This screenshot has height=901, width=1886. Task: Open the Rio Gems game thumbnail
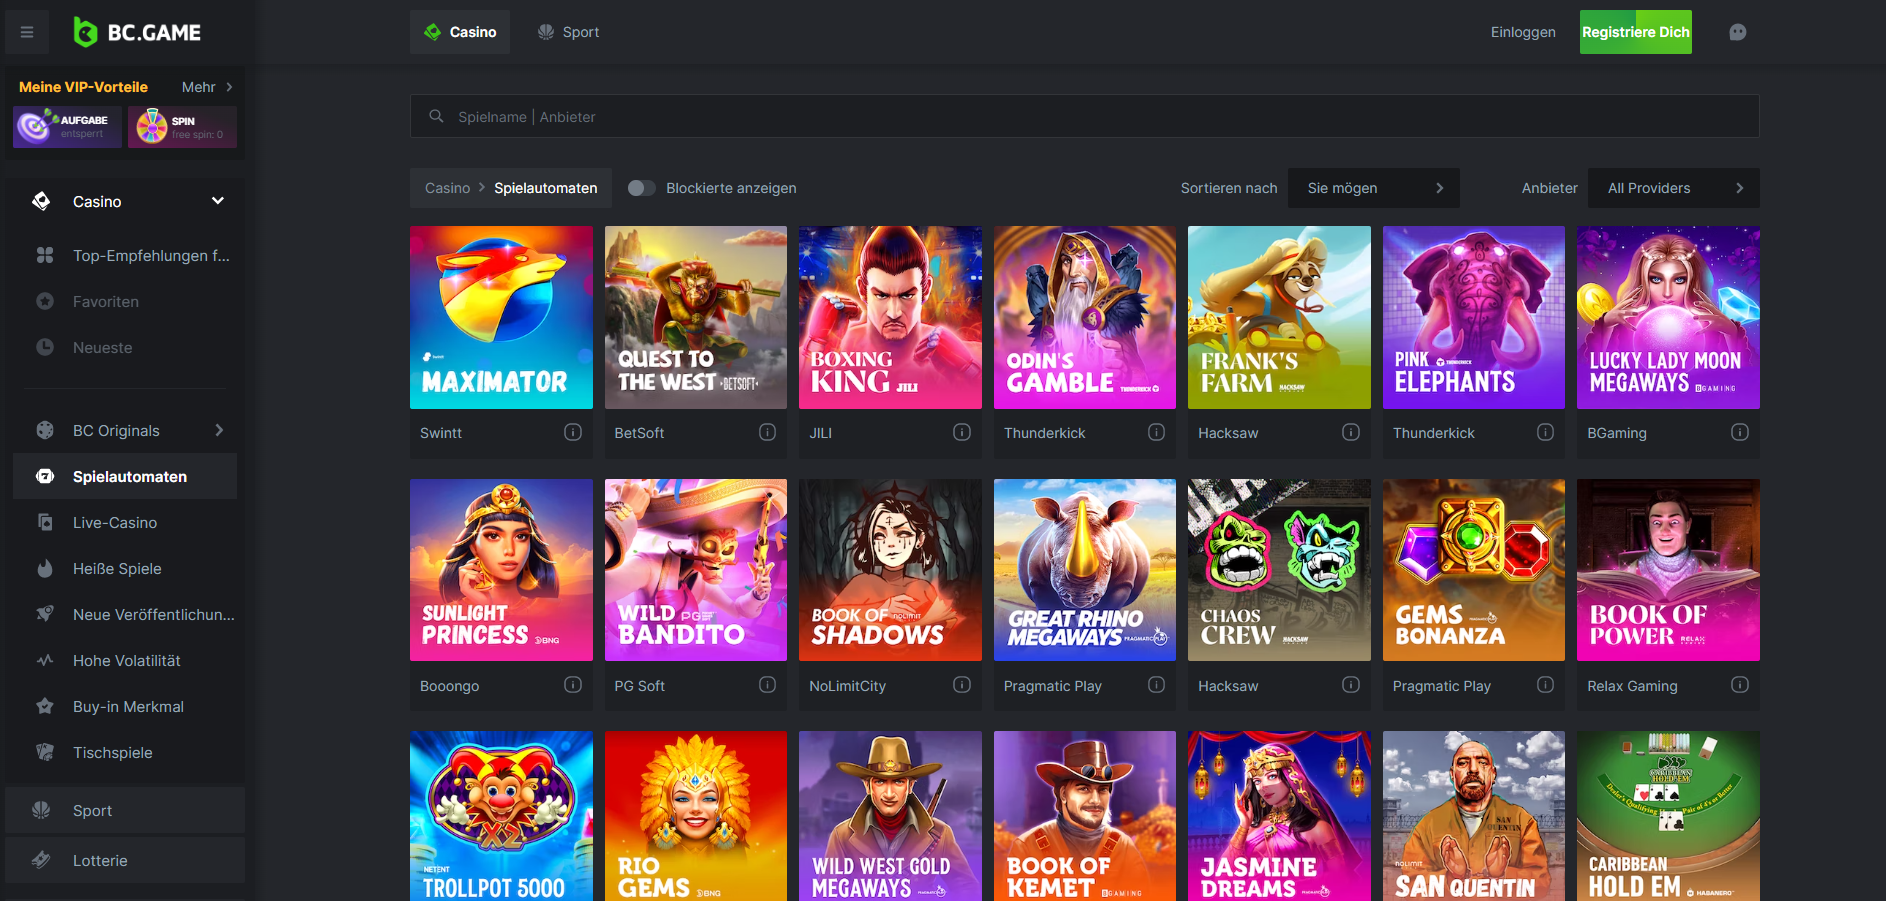click(x=696, y=816)
